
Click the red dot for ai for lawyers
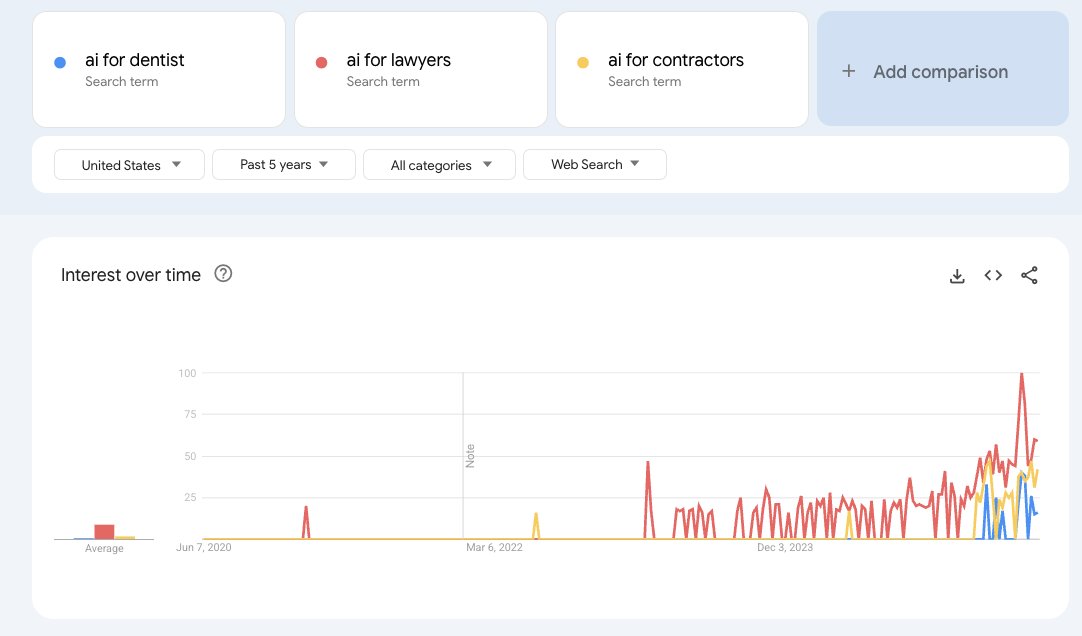coord(321,63)
